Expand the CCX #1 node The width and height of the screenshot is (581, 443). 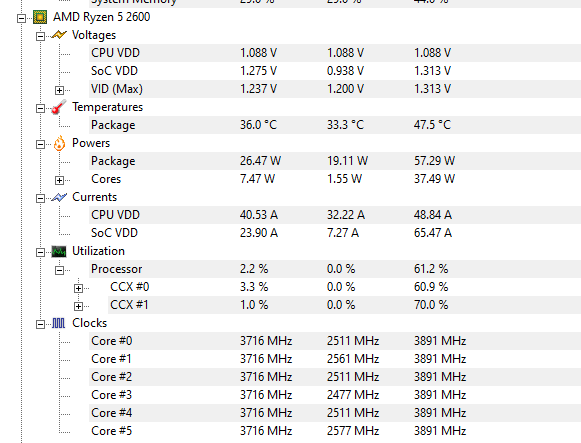pyautogui.click(x=78, y=306)
